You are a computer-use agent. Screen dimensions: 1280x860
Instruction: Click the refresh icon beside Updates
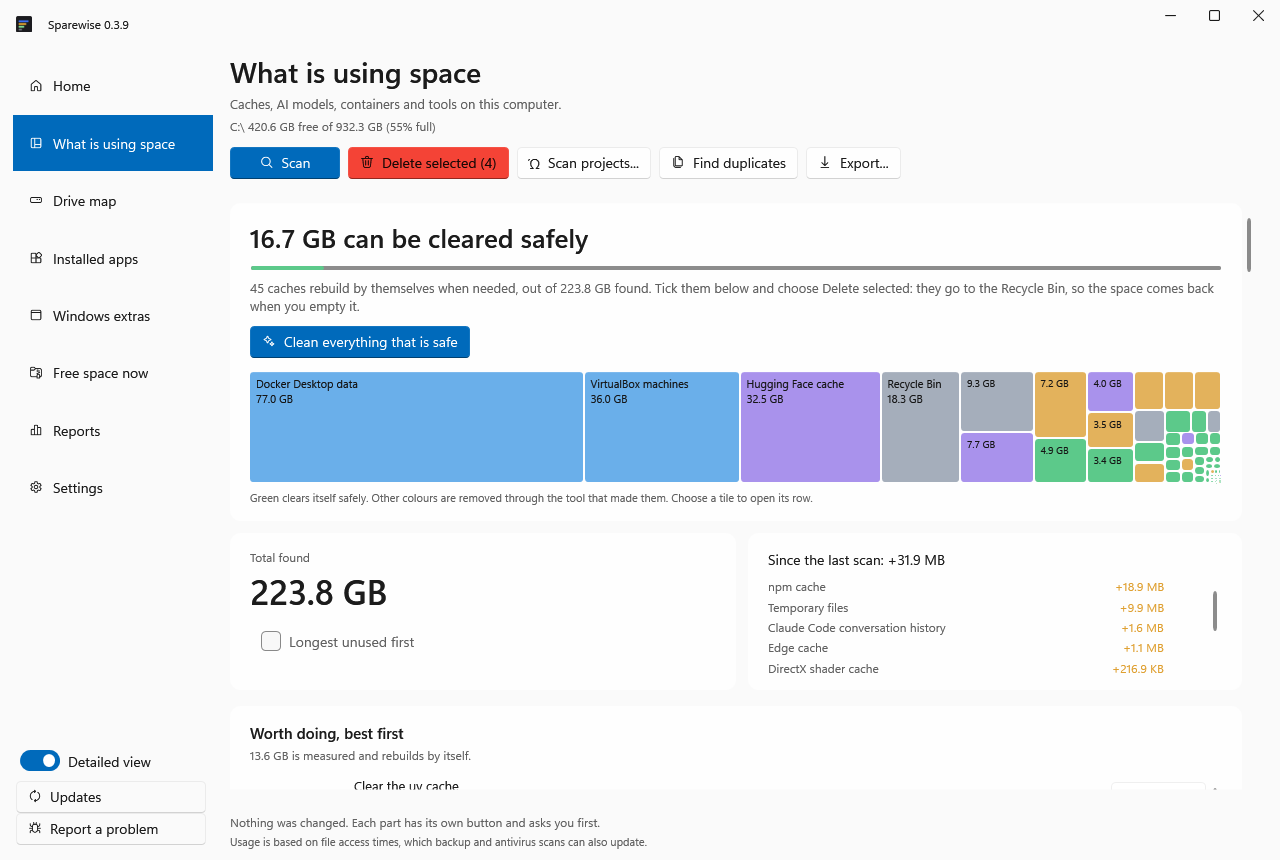pyautogui.click(x=35, y=797)
